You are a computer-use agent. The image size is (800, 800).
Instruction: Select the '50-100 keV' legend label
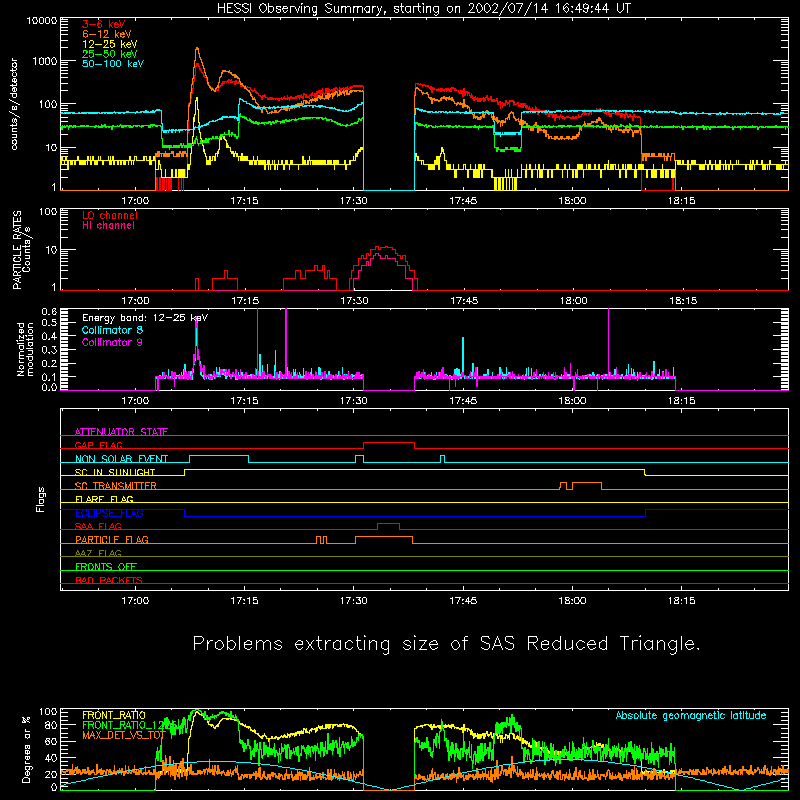tap(113, 64)
